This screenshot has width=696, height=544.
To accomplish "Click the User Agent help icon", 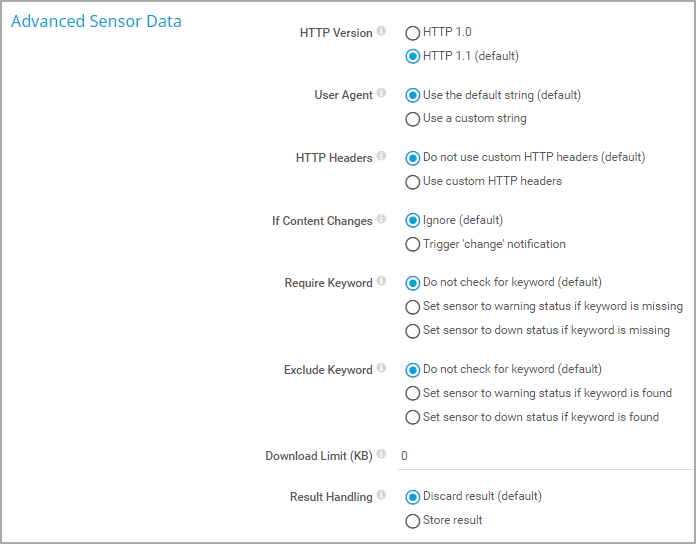I will coord(381,93).
